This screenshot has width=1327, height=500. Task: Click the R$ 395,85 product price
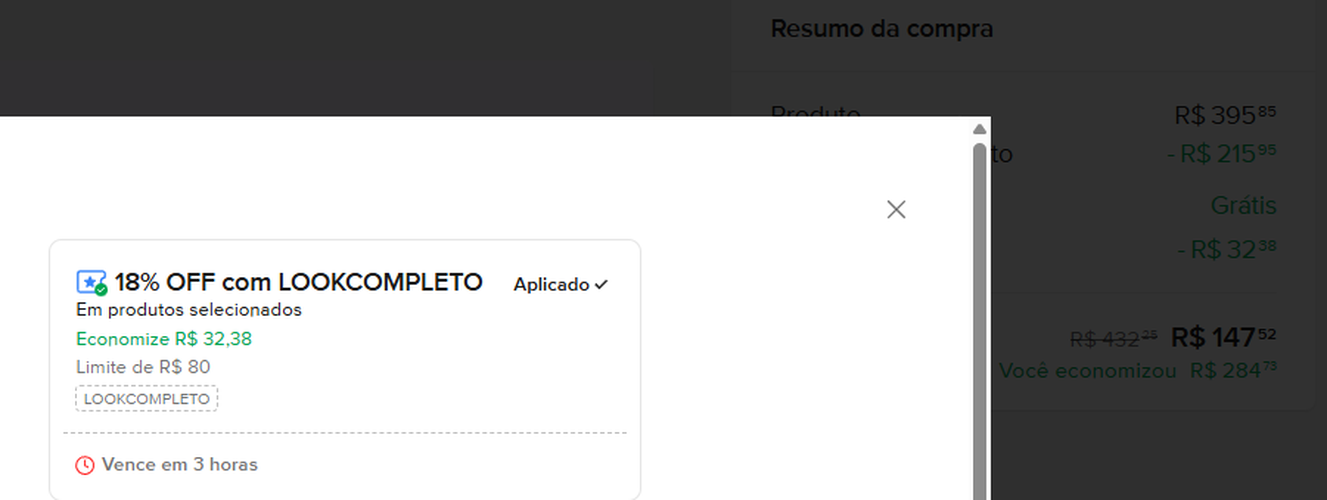click(x=1226, y=116)
